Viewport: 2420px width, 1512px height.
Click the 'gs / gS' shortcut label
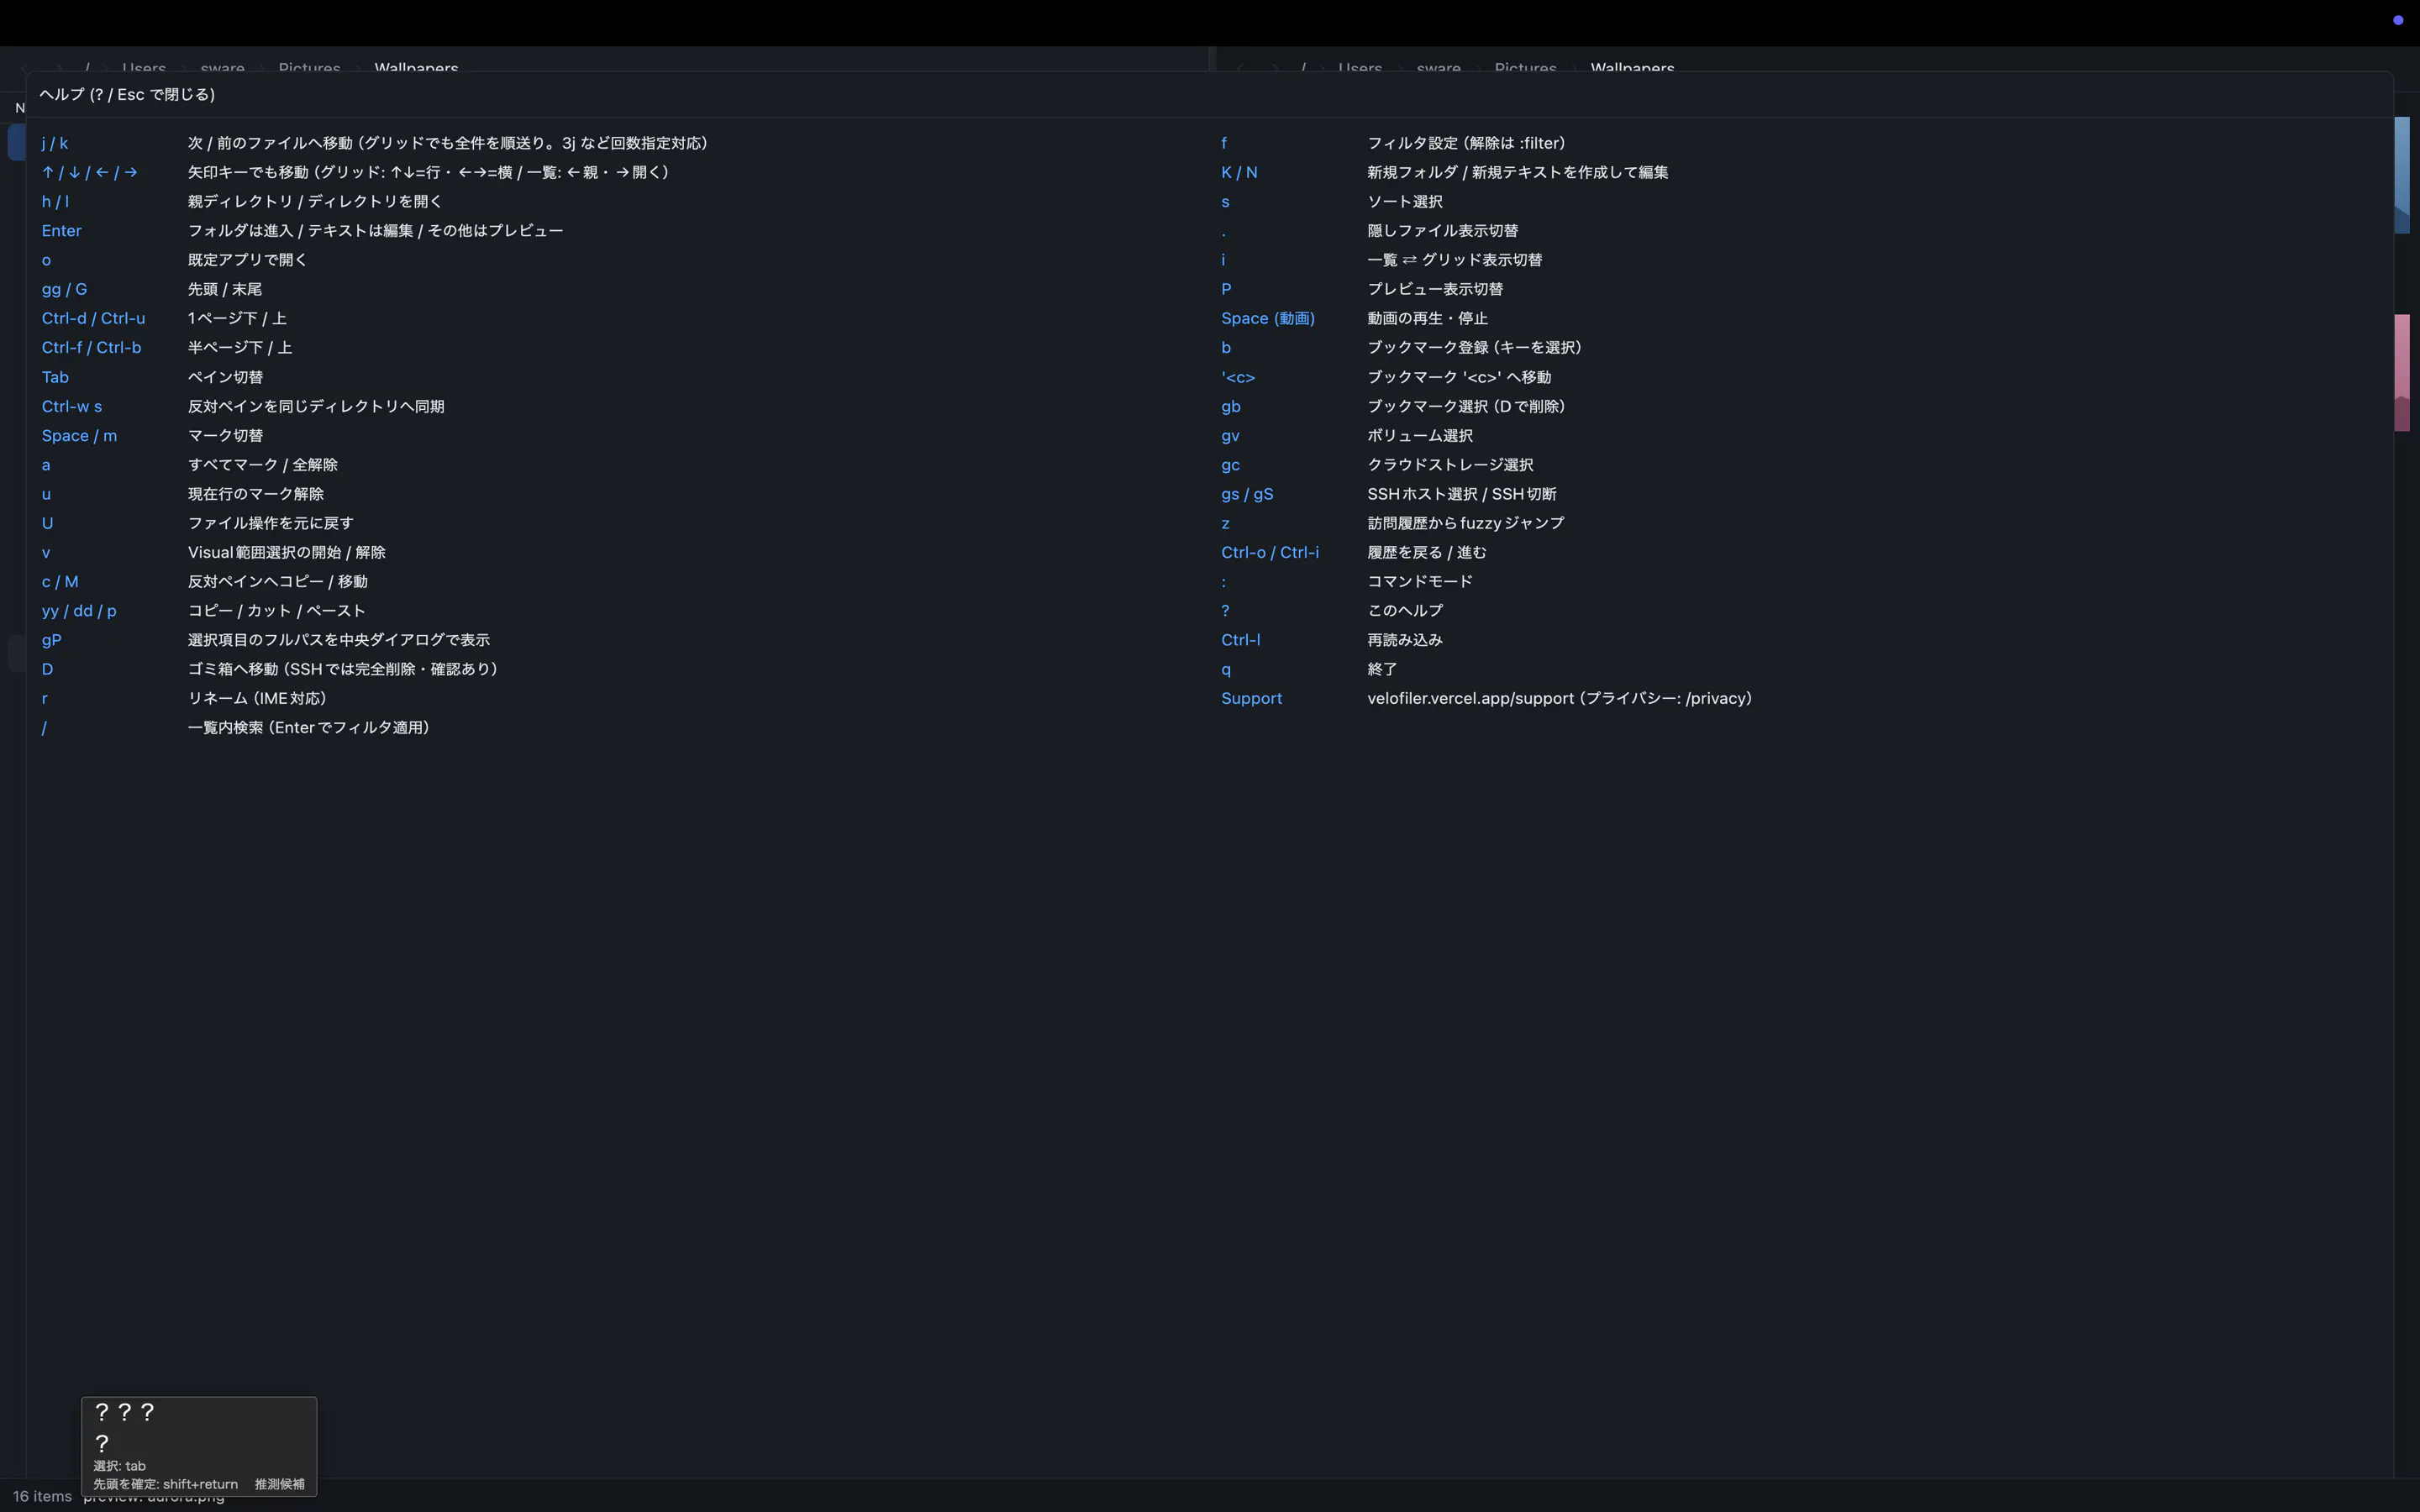(x=1247, y=493)
